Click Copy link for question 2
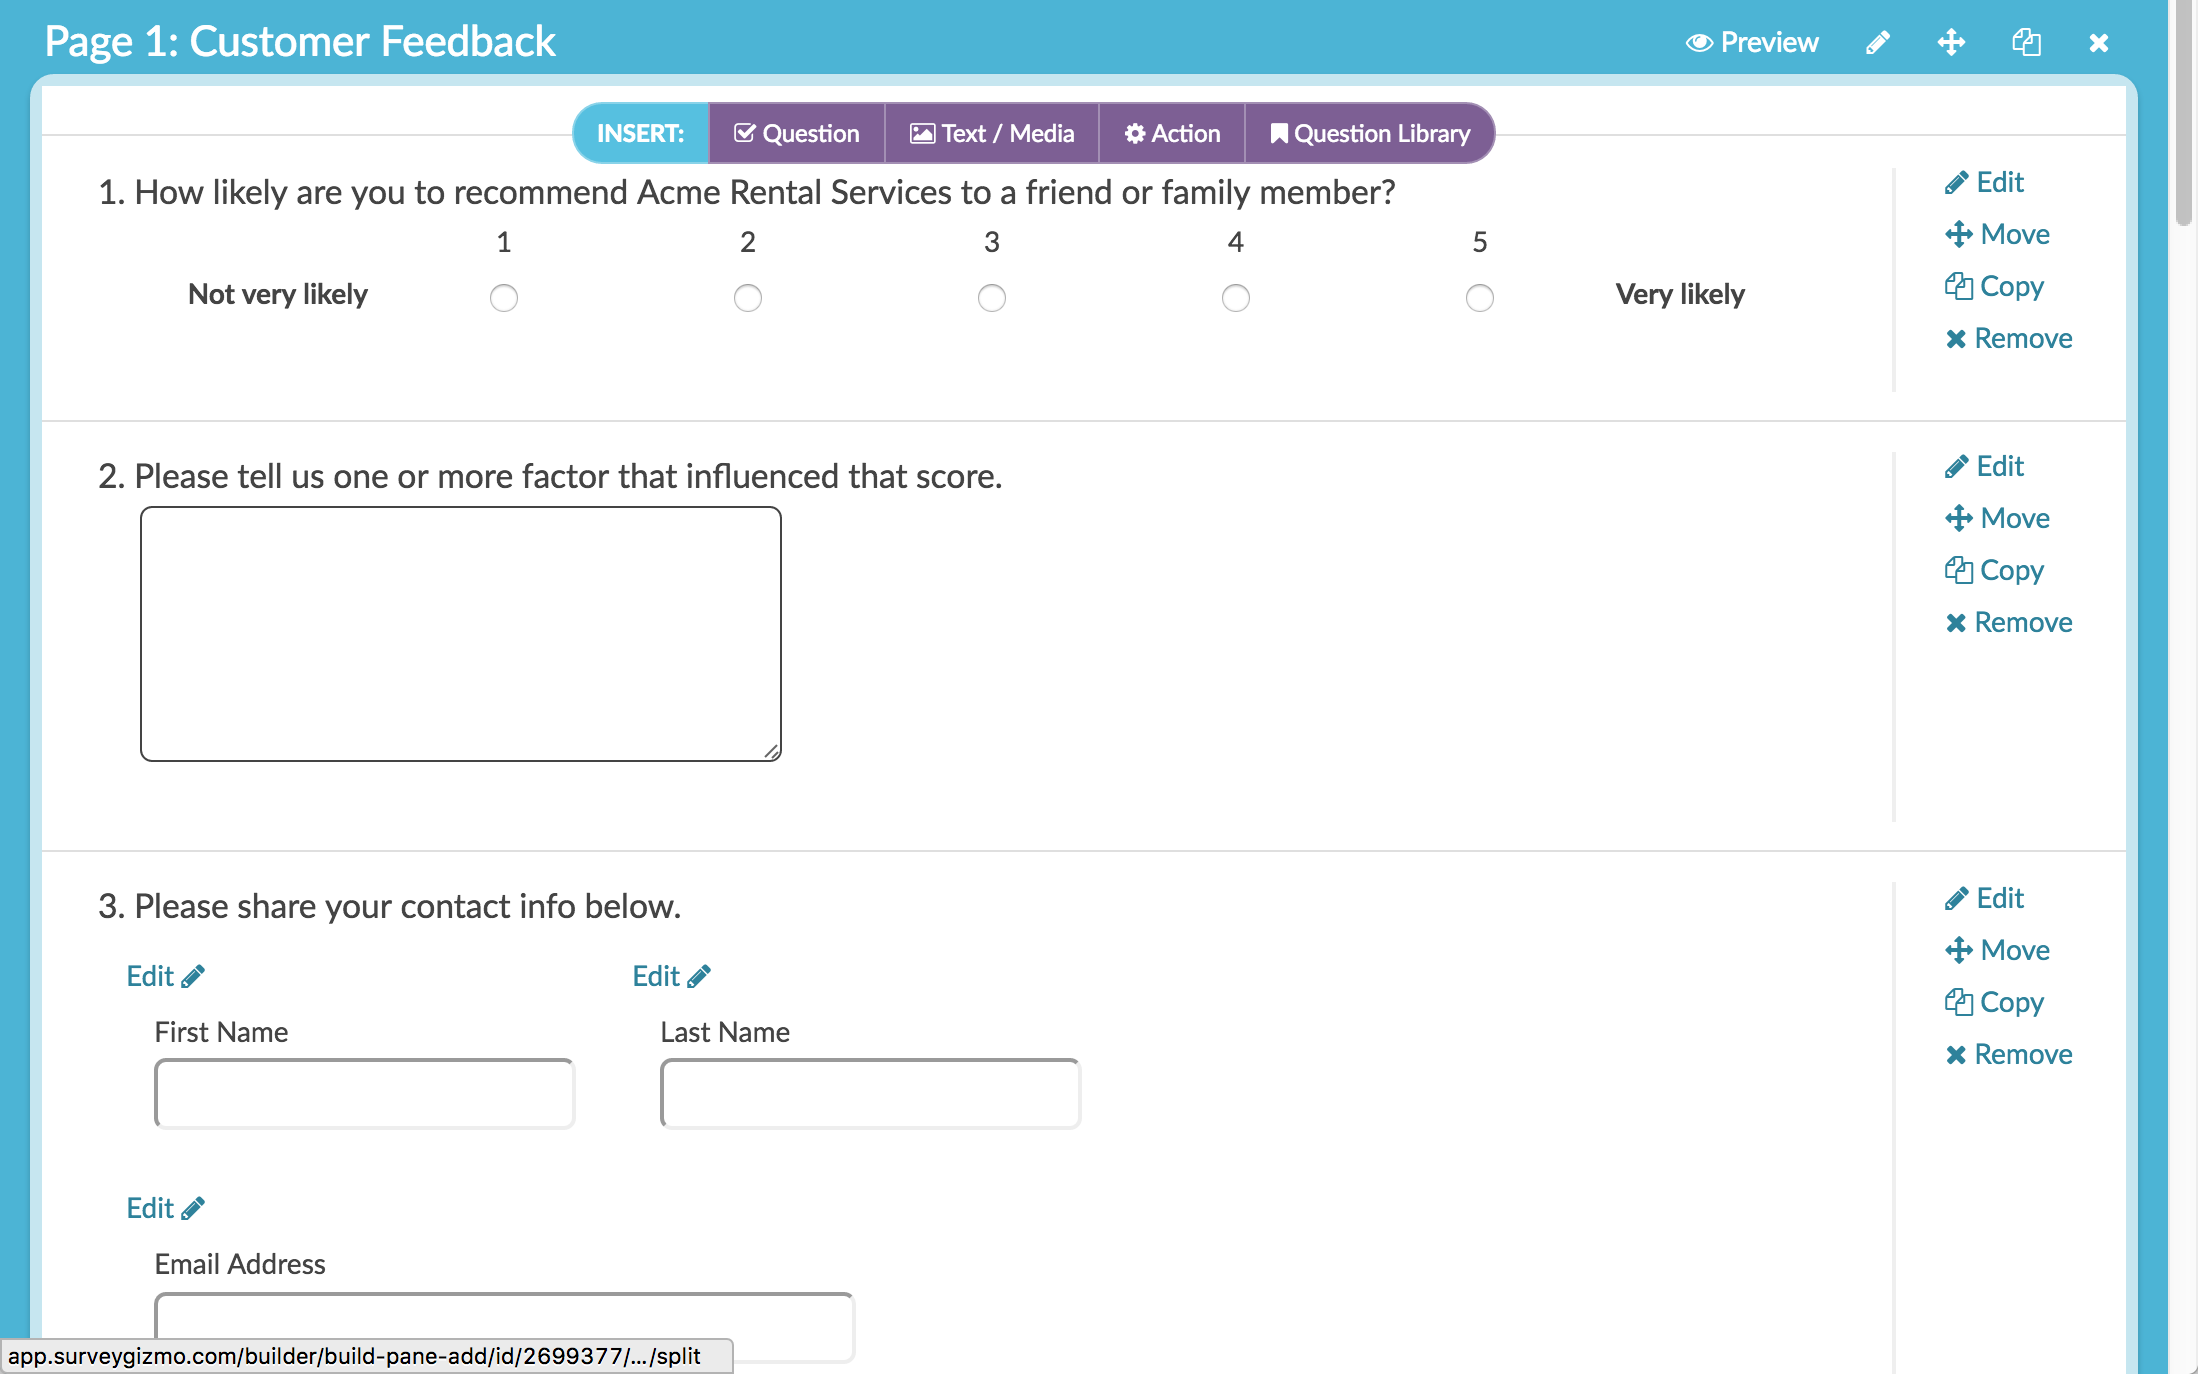Viewport: 2198px width, 1374px height. point(1994,570)
